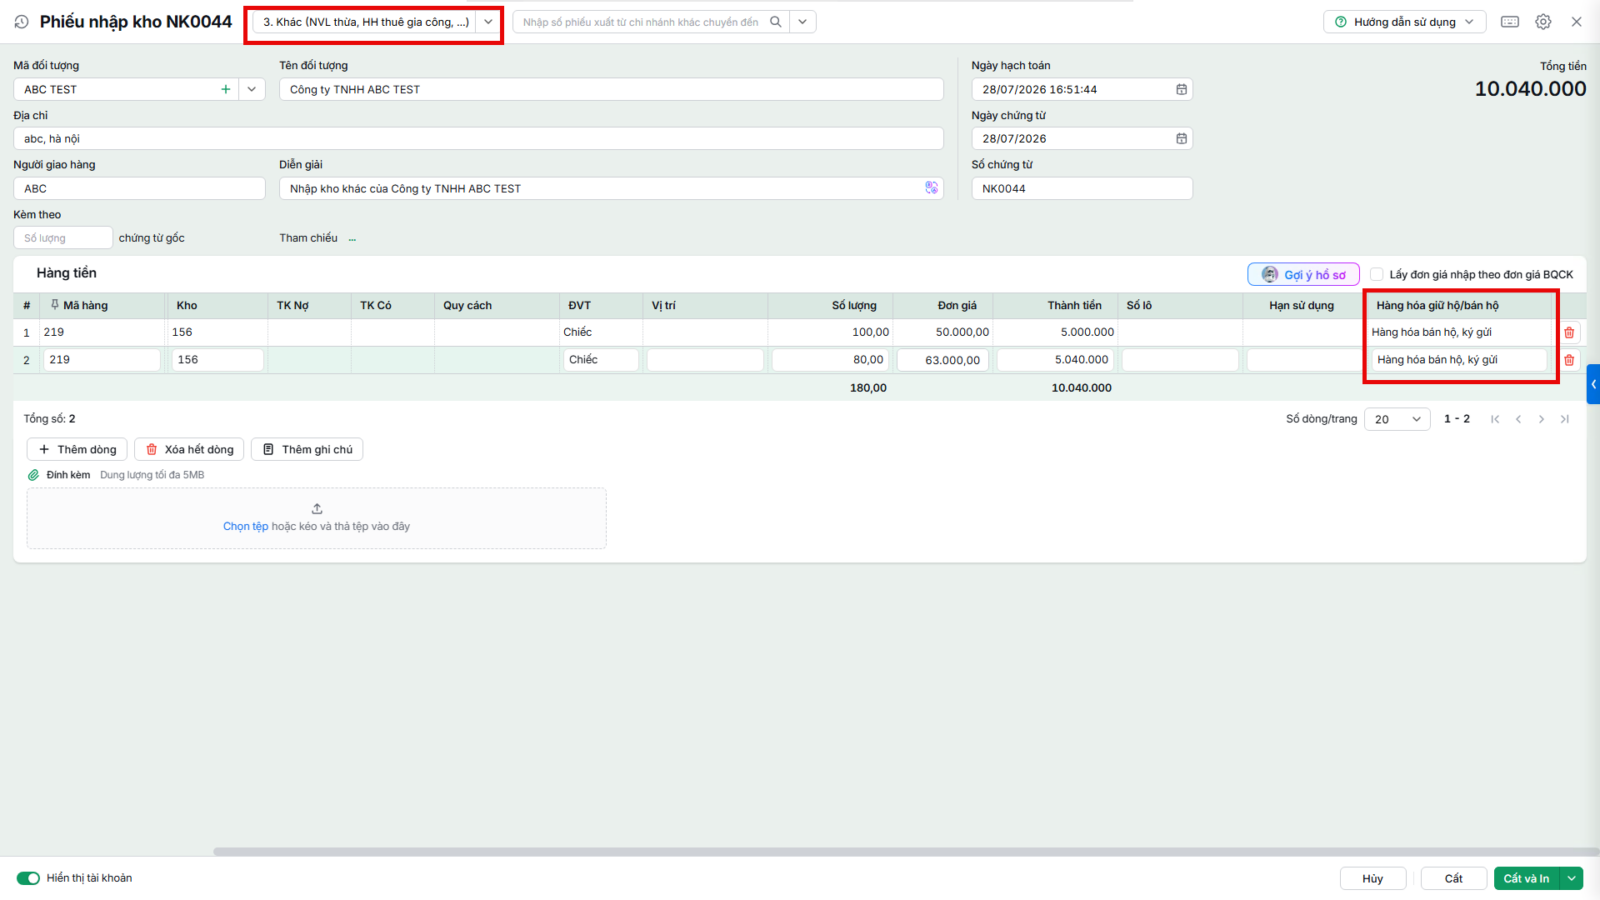
Task: Open the Mã đối tượng dropdown arrow
Action: pos(252,89)
